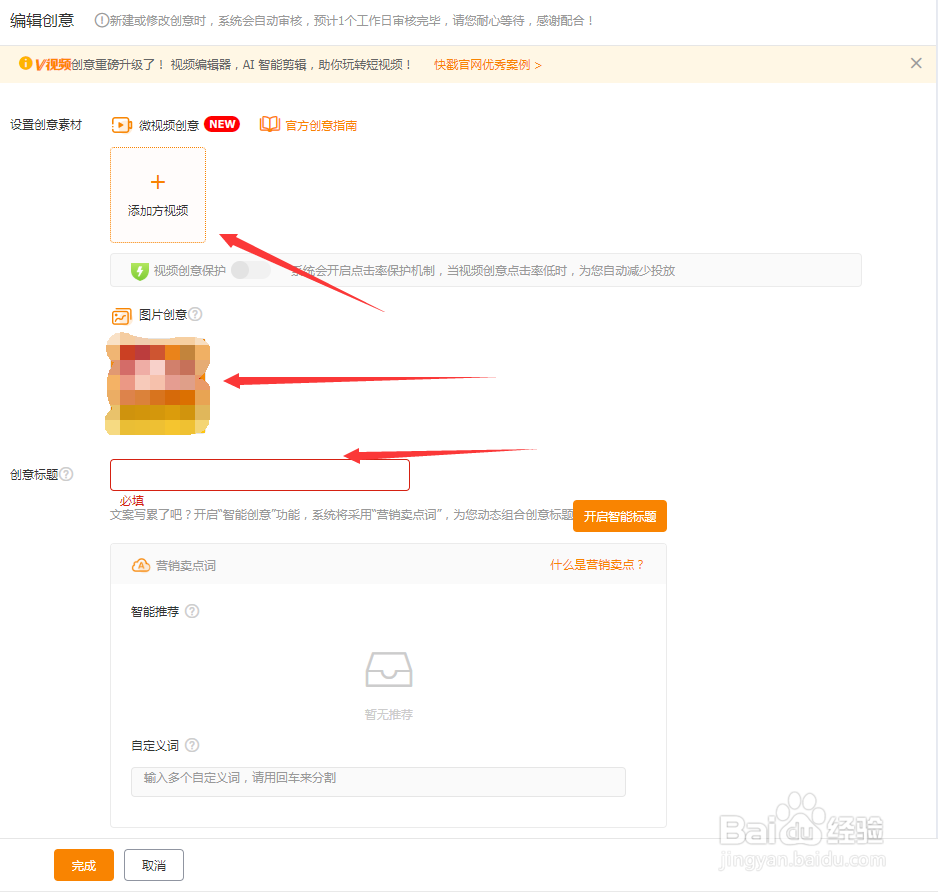Click the NEW badge next to 微视频创意
Image resolution: width=938 pixels, height=892 pixels.
[x=222, y=124]
